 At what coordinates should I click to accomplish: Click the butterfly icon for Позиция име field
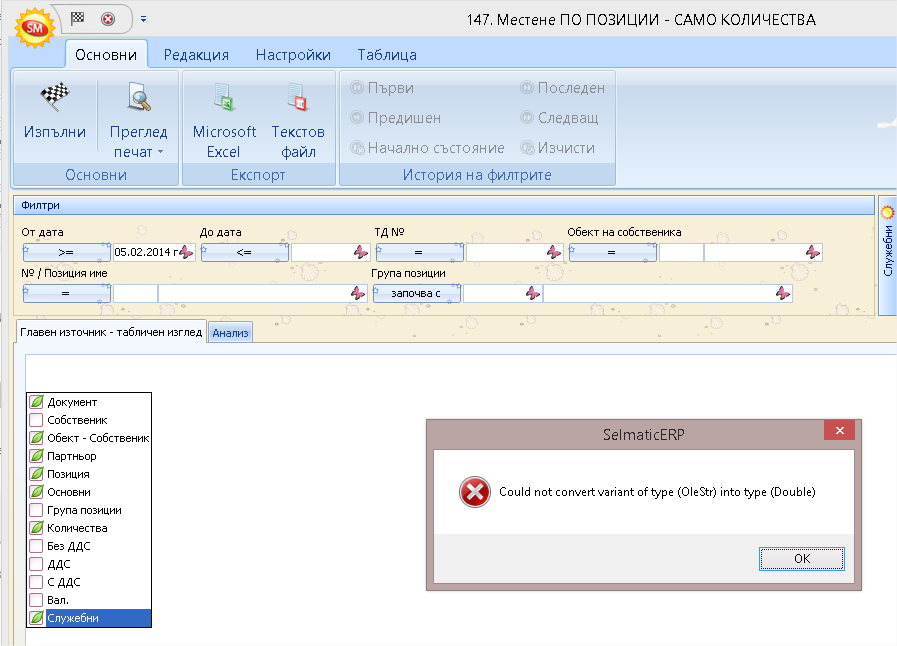tap(358, 294)
